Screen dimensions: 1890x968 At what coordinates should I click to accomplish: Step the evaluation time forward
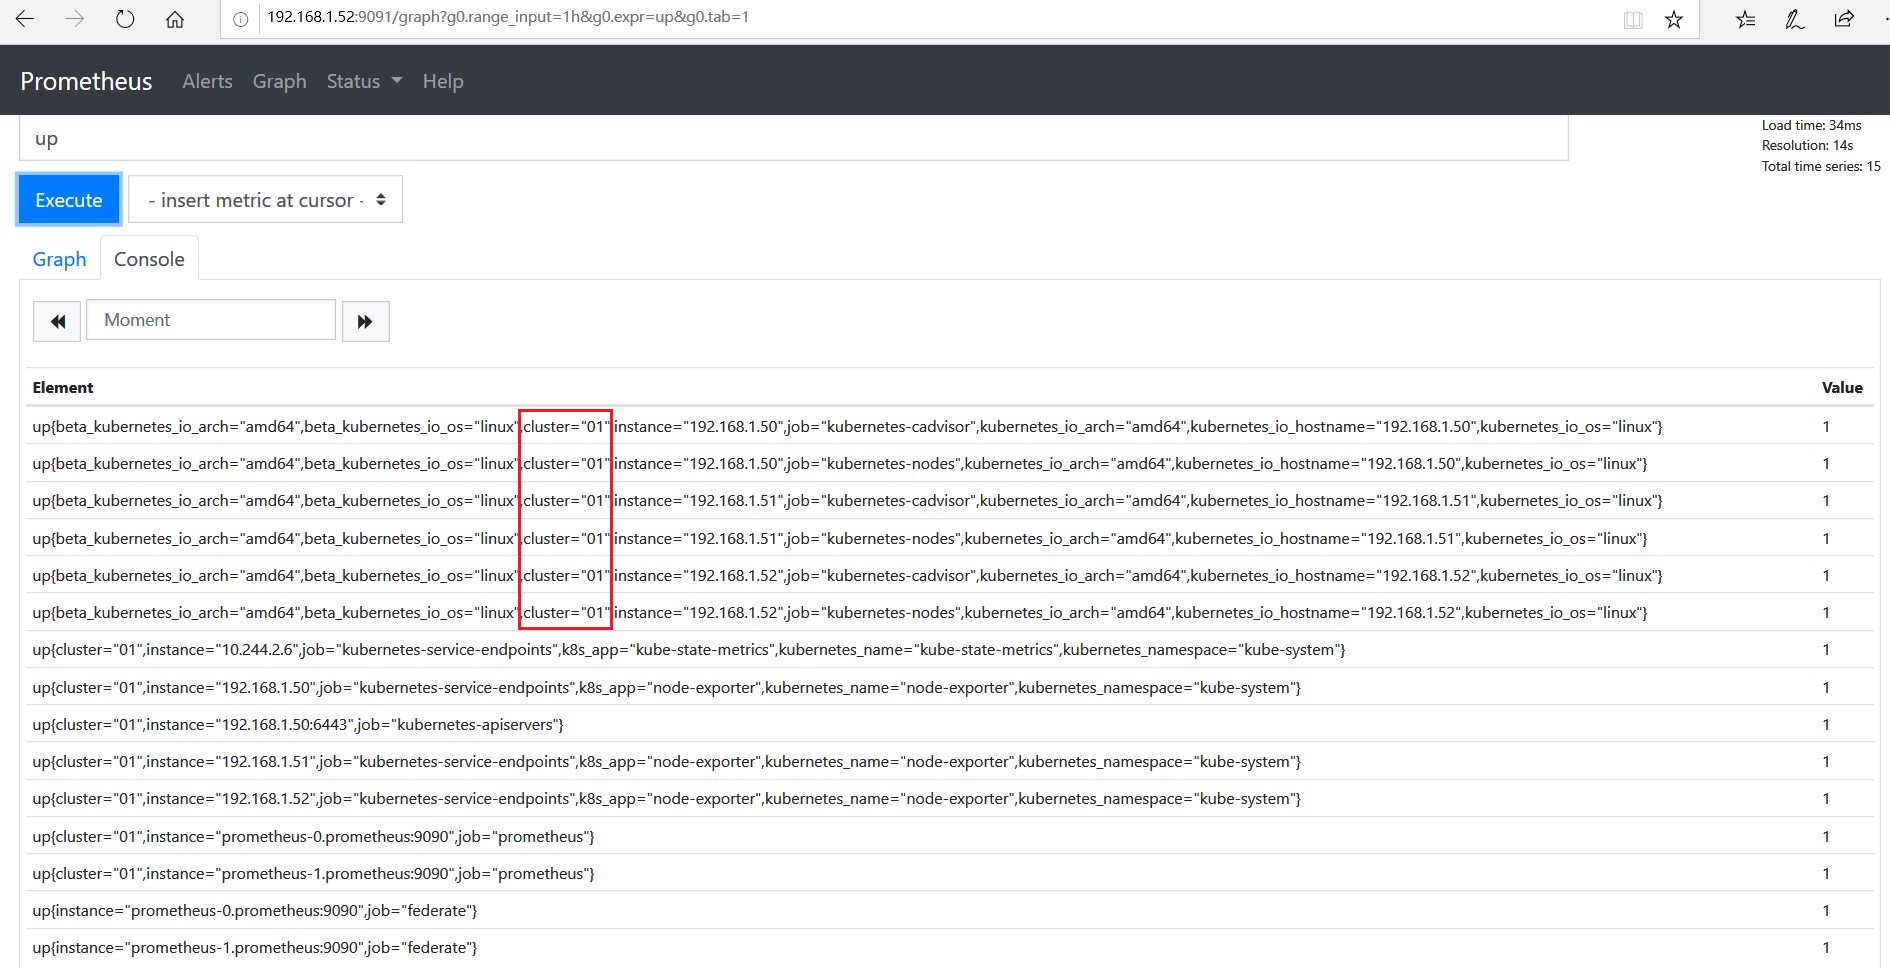366,321
